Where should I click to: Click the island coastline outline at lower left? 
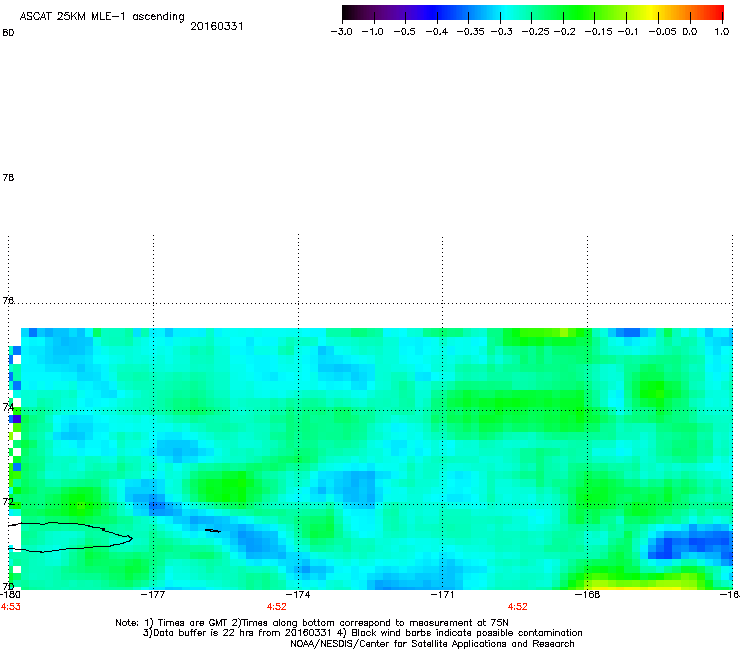[x=71, y=537]
